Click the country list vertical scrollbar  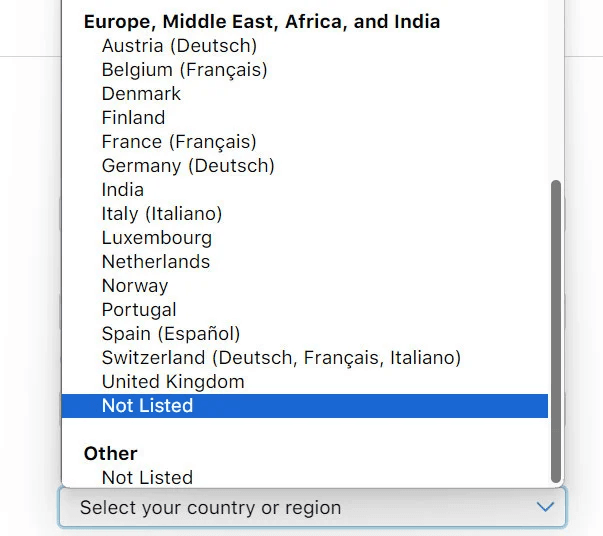click(556, 330)
